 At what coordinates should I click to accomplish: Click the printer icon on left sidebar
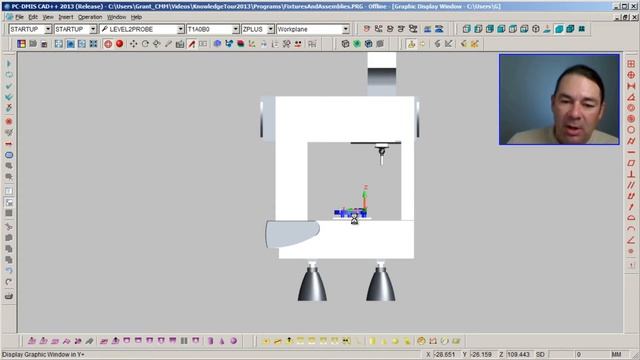pos(9,296)
